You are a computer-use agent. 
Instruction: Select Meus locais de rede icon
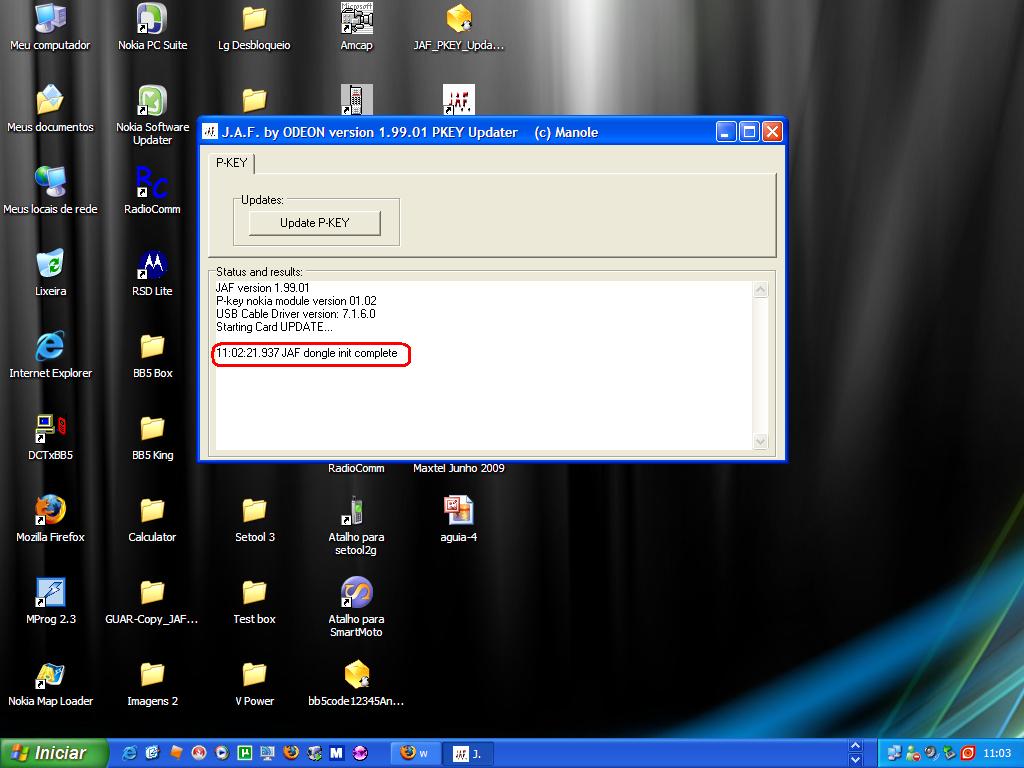click(50, 191)
